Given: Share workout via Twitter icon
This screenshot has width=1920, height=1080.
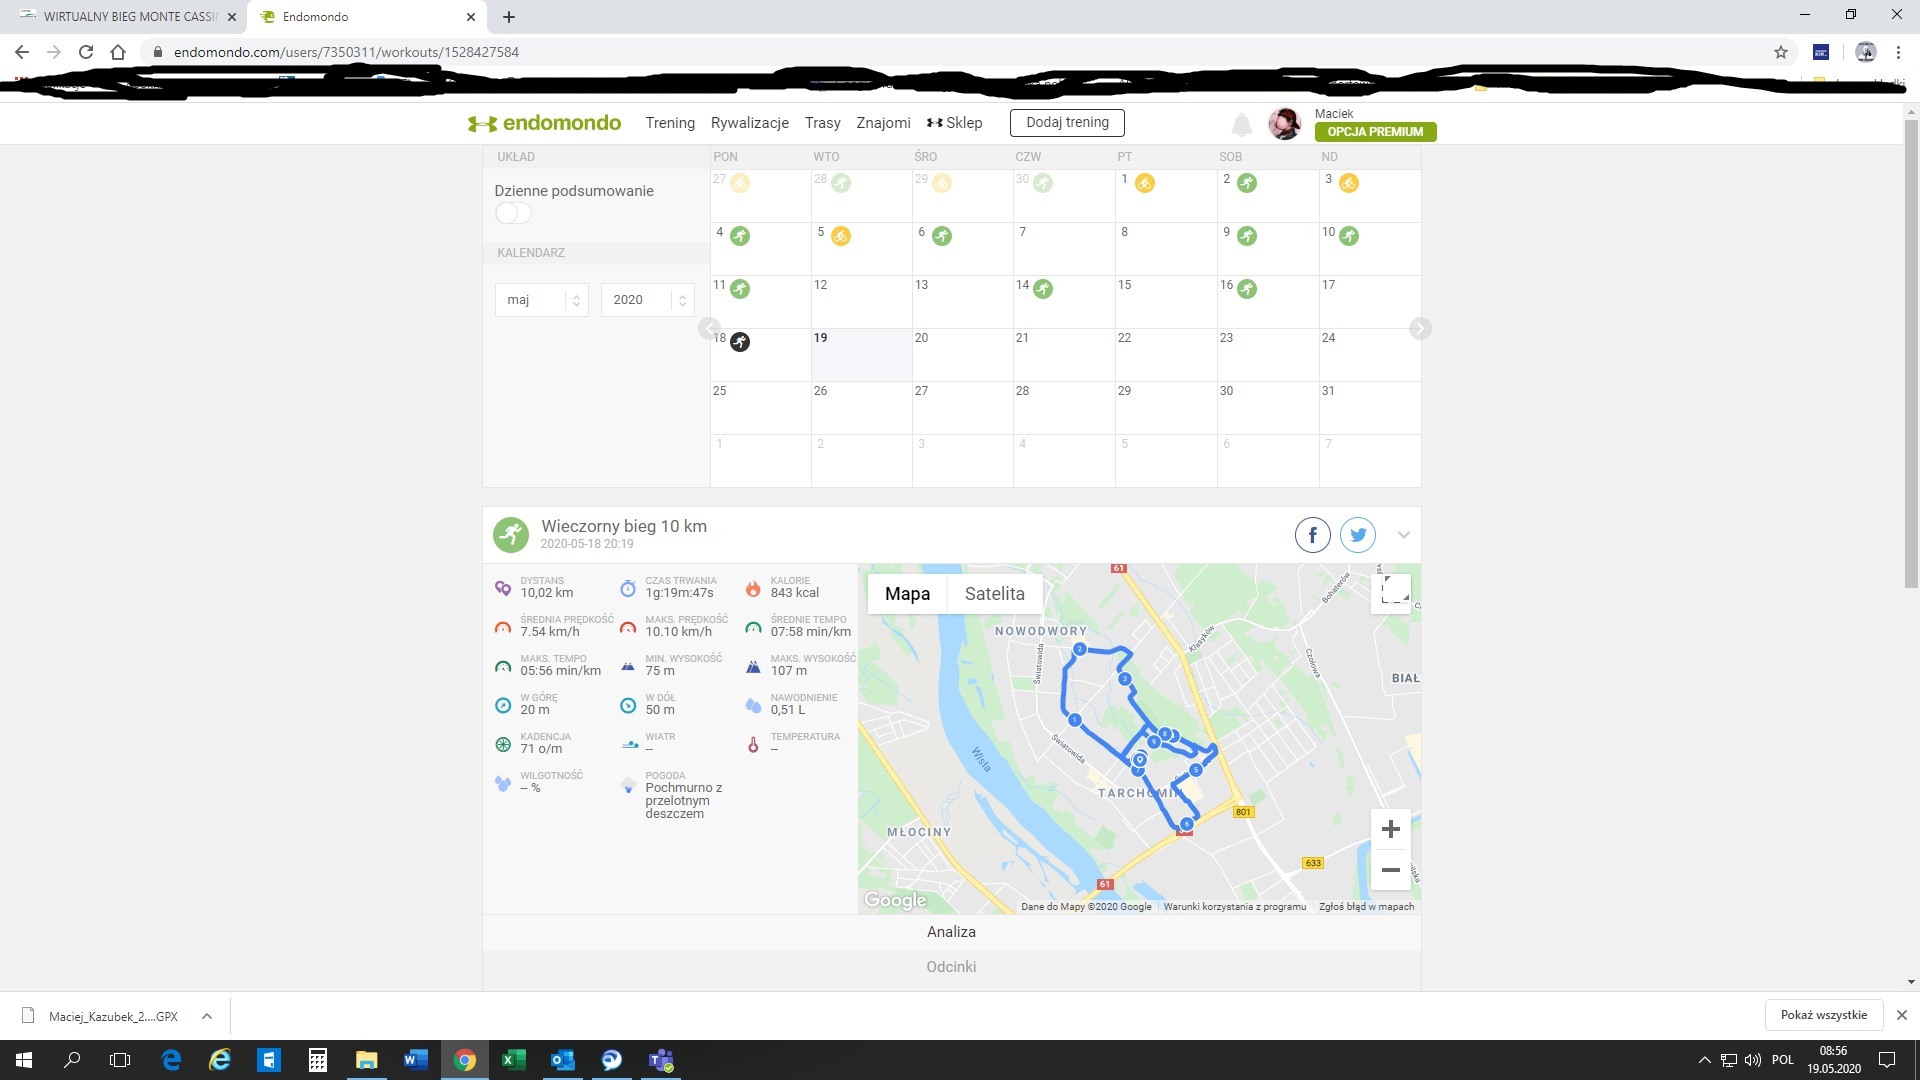Looking at the screenshot, I should [1358, 535].
